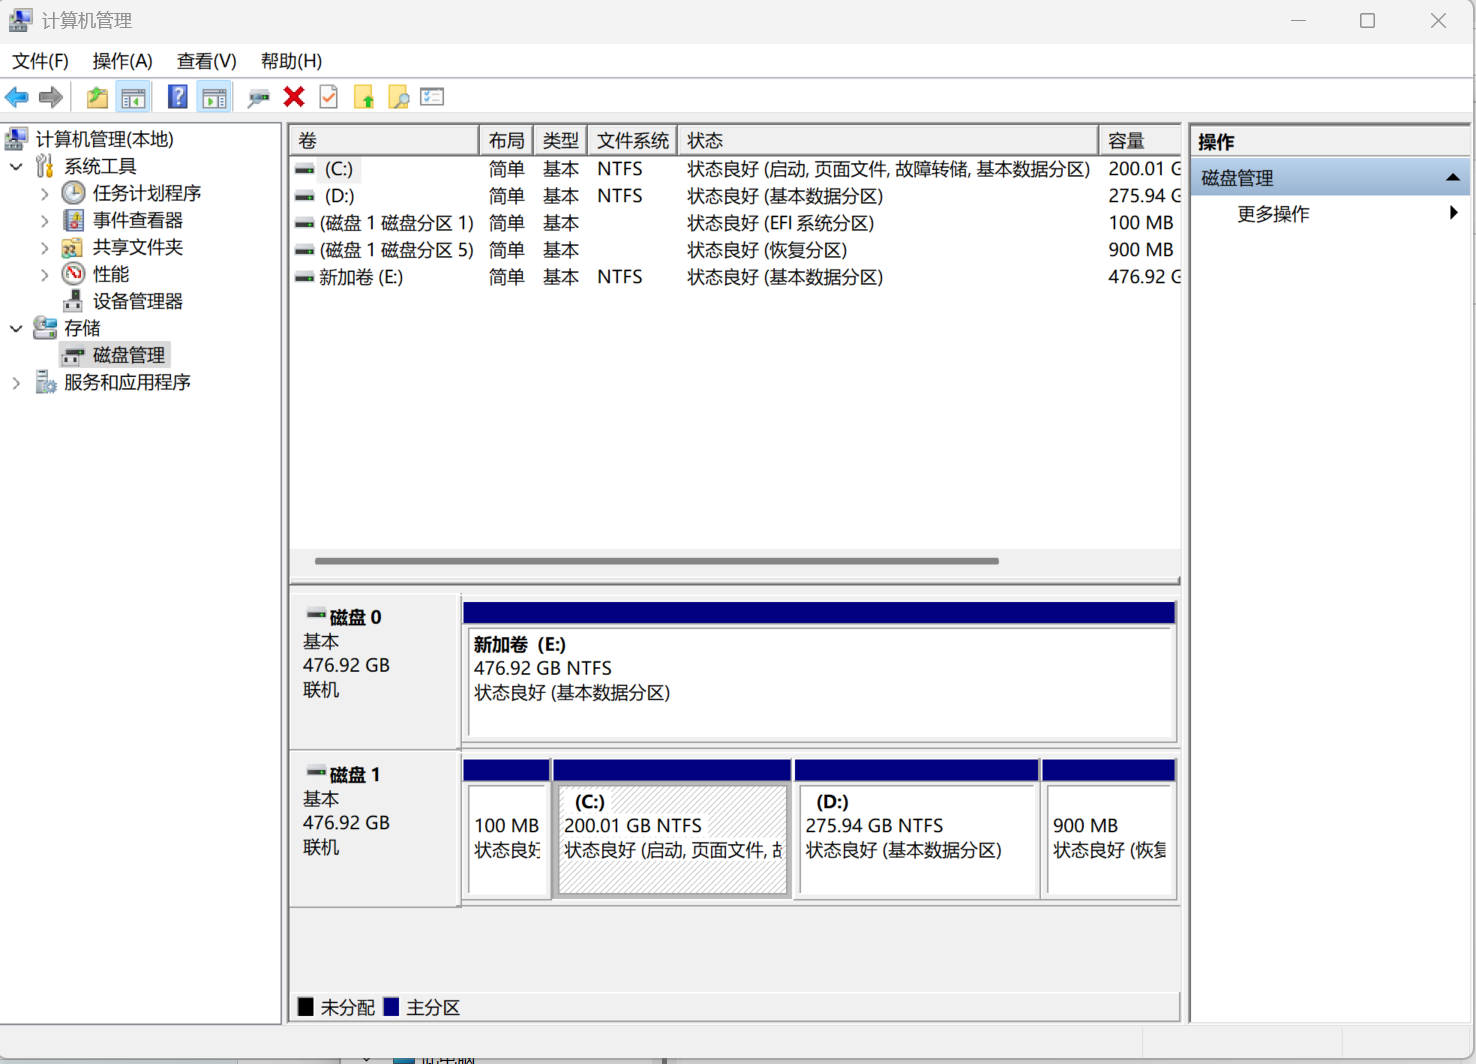Open the 查看(V) menu
Viewport: 1476px width, 1064px height.
(x=206, y=61)
